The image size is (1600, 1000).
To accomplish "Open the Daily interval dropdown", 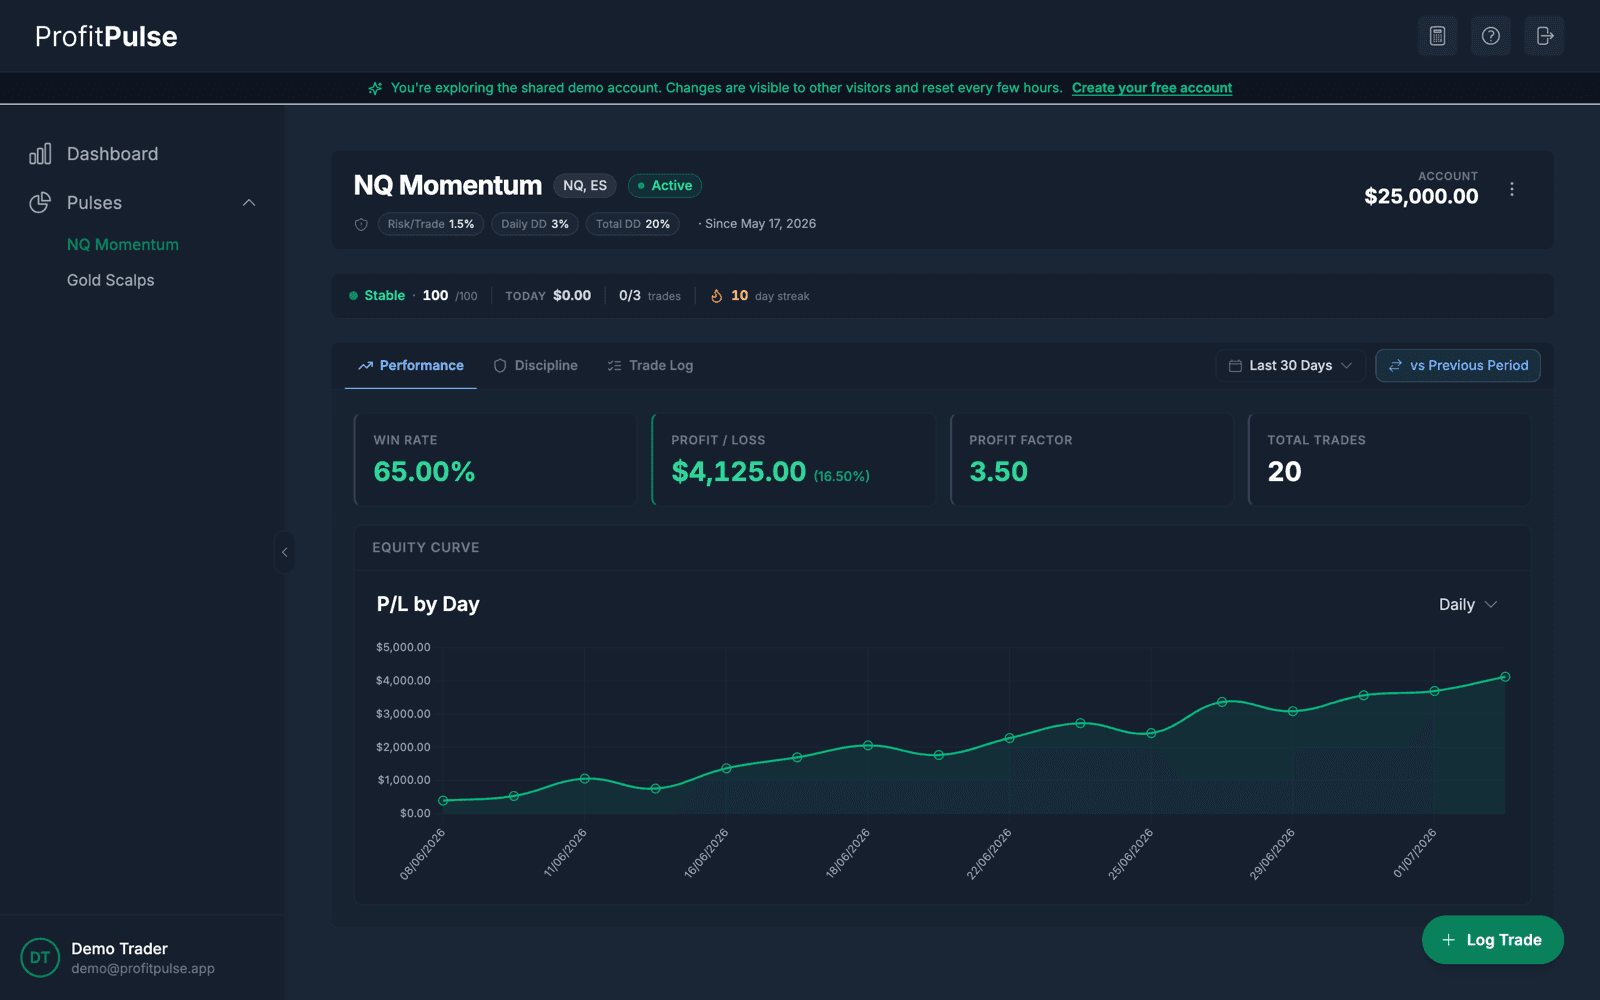I will pyautogui.click(x=1467, y=604).
